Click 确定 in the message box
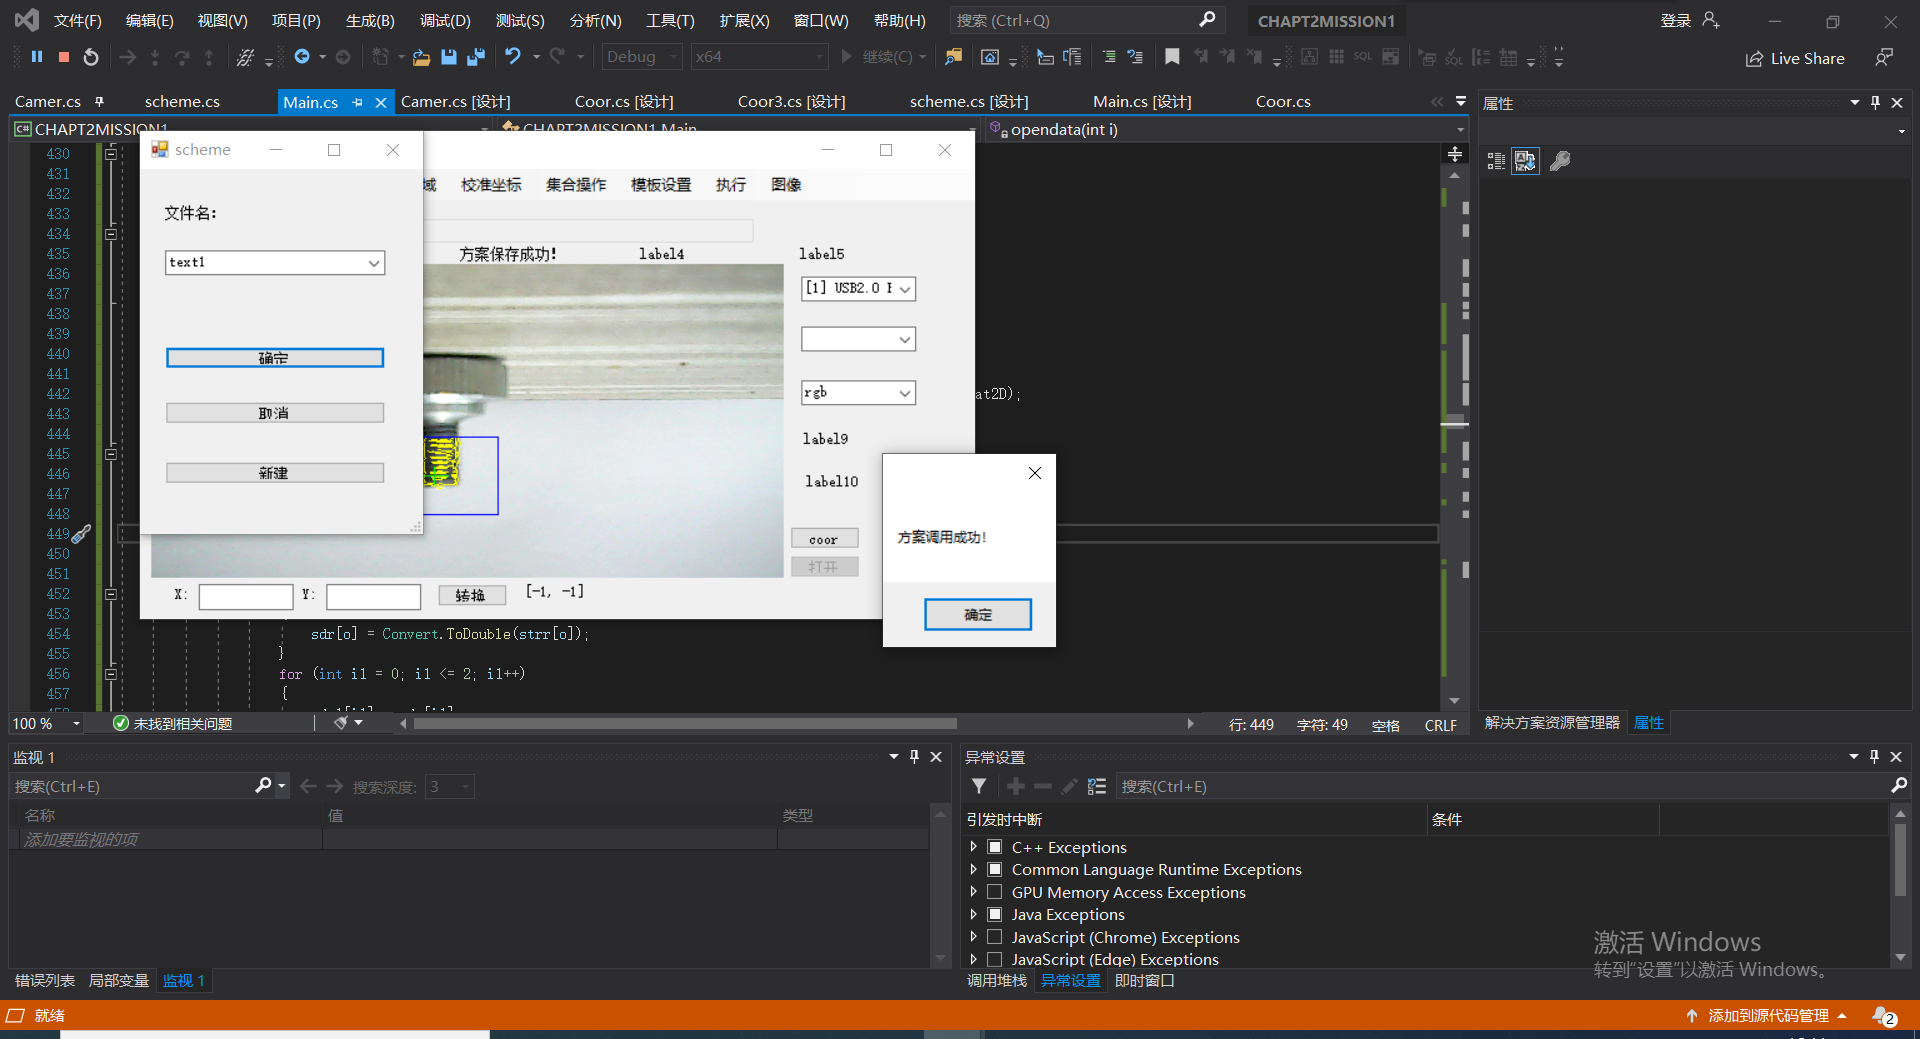 [x=977, y=615]
